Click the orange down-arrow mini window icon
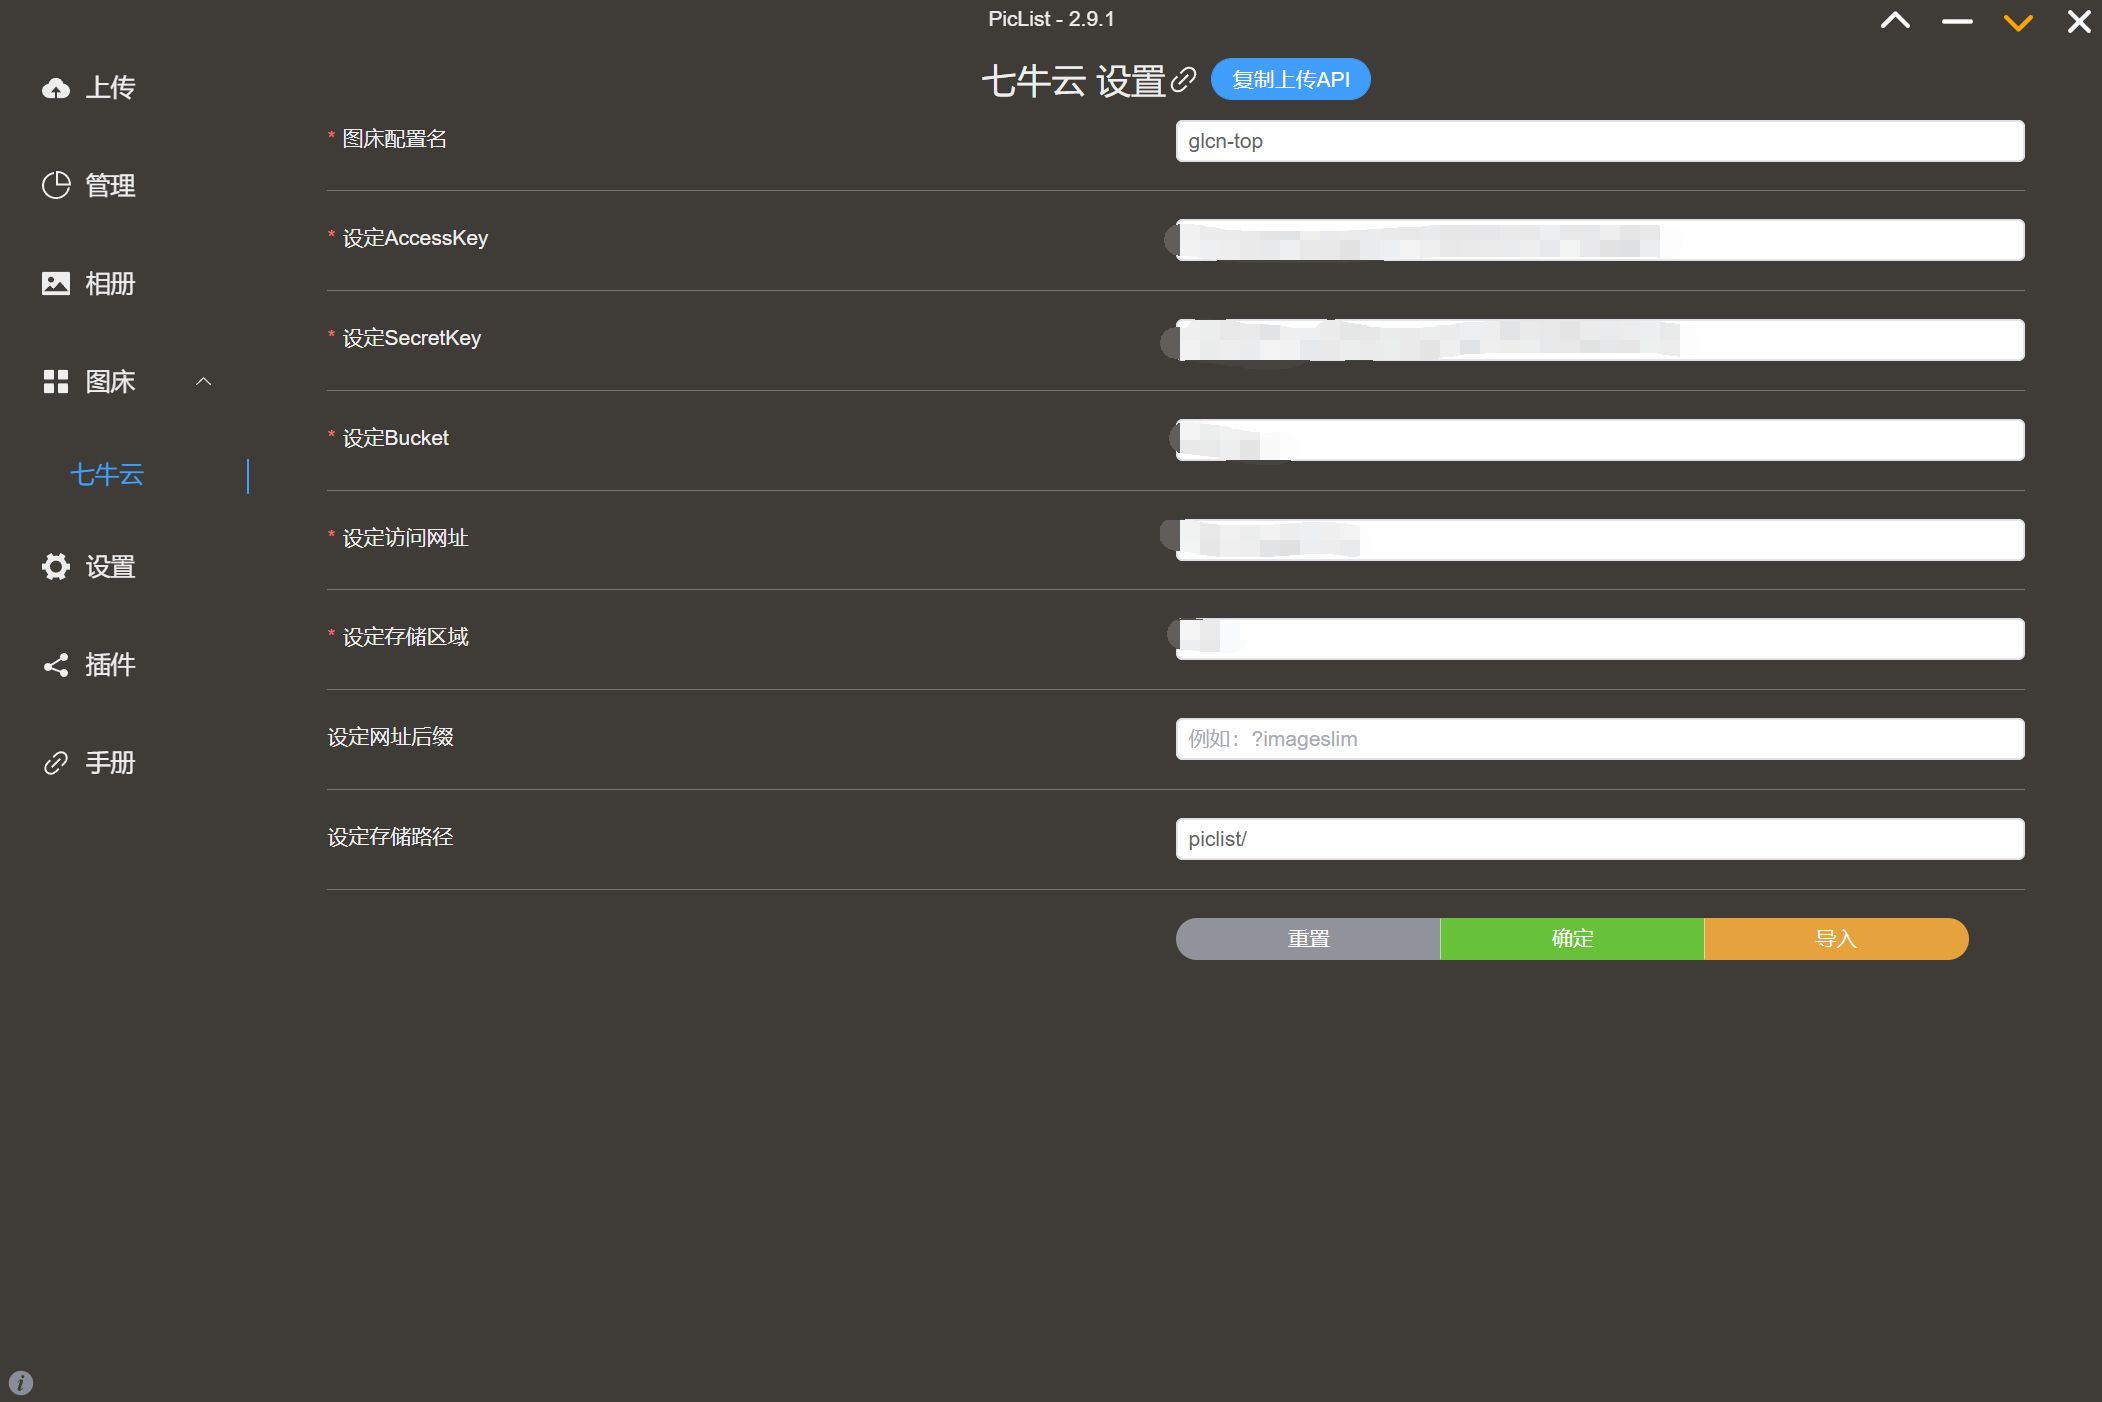The height and width of the screenshot is (1402, 2102). 2018,22
